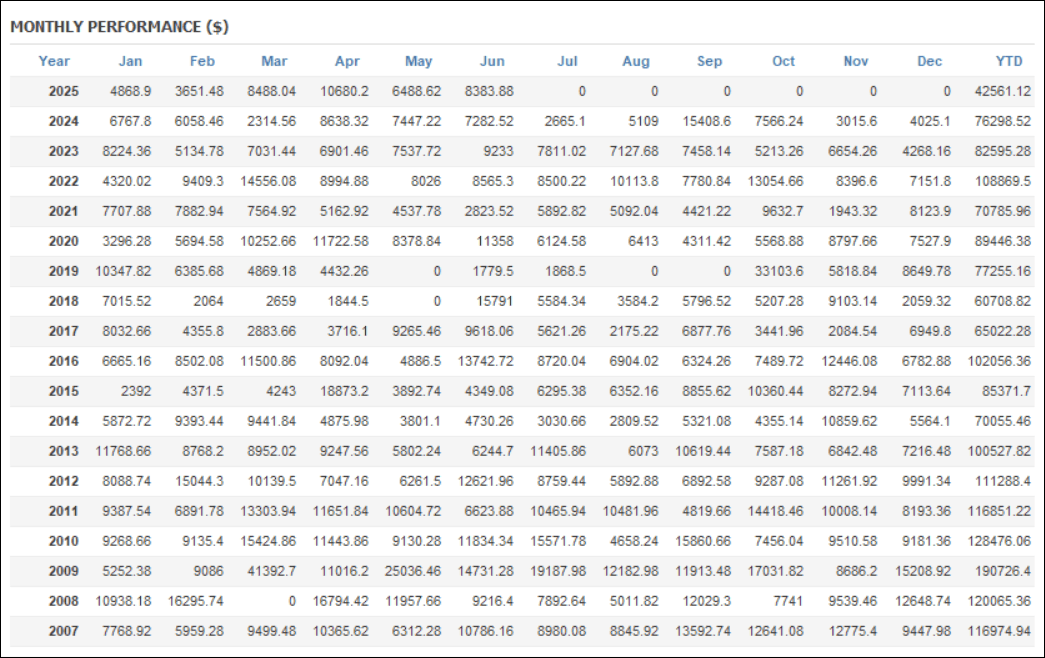Select the Mar column header
Viewport: 1045px width, 658px height.
[x=274, y=61]
